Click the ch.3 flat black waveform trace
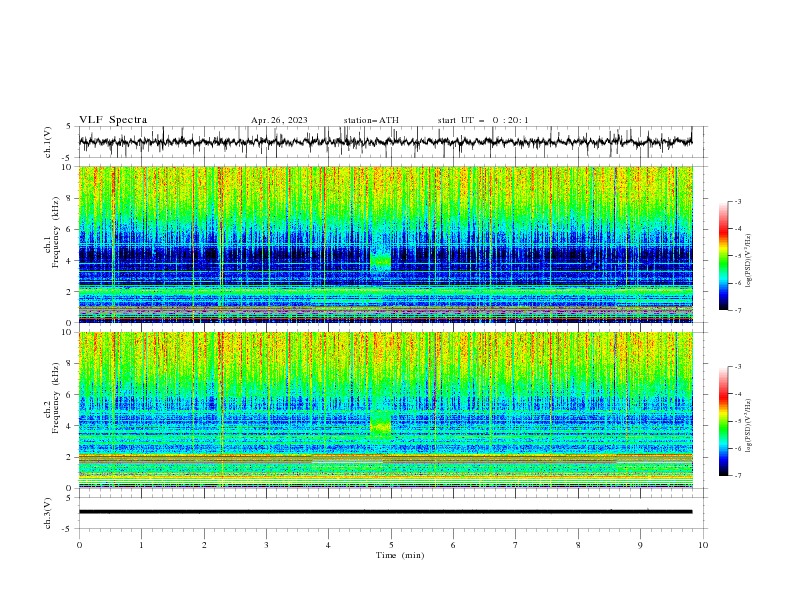This screenshot has width=792, height=612. click(x=385, y=512)
